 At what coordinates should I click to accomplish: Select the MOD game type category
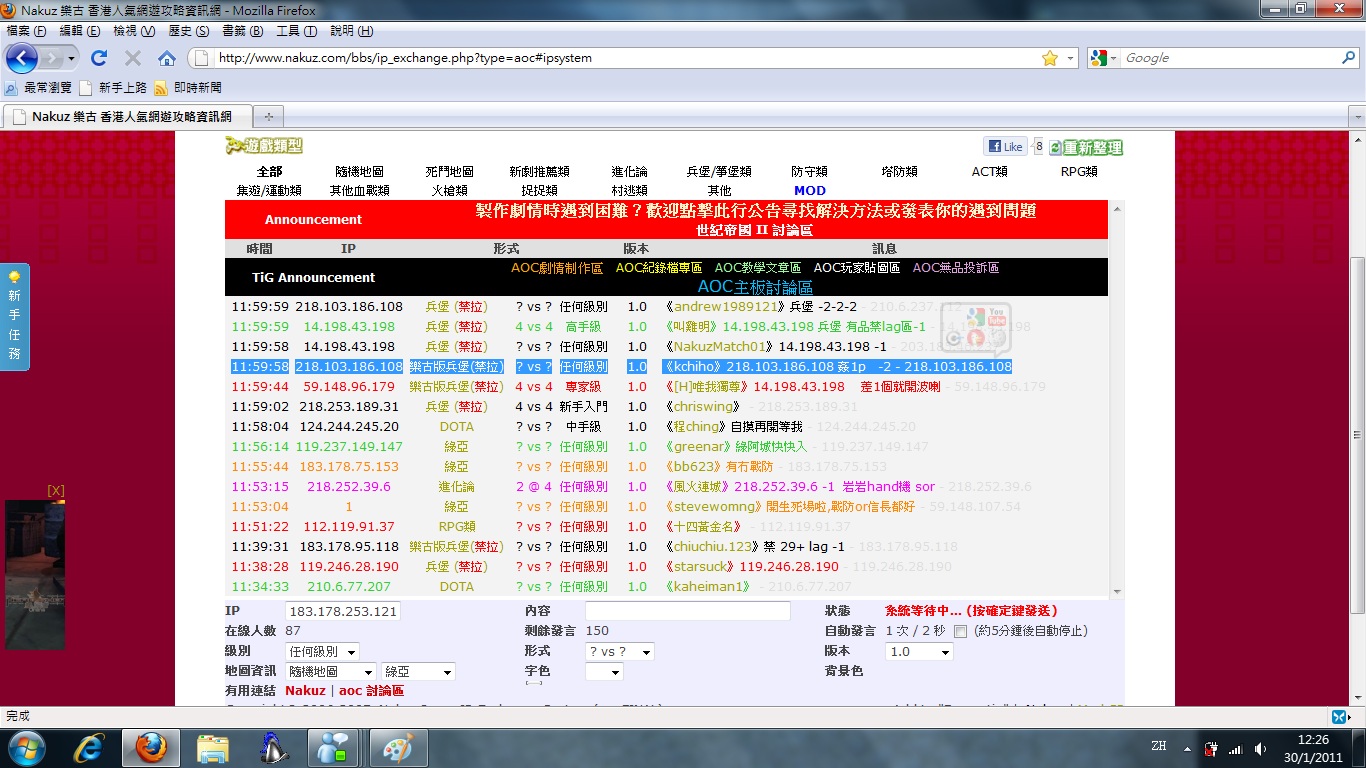coord(809,190)
